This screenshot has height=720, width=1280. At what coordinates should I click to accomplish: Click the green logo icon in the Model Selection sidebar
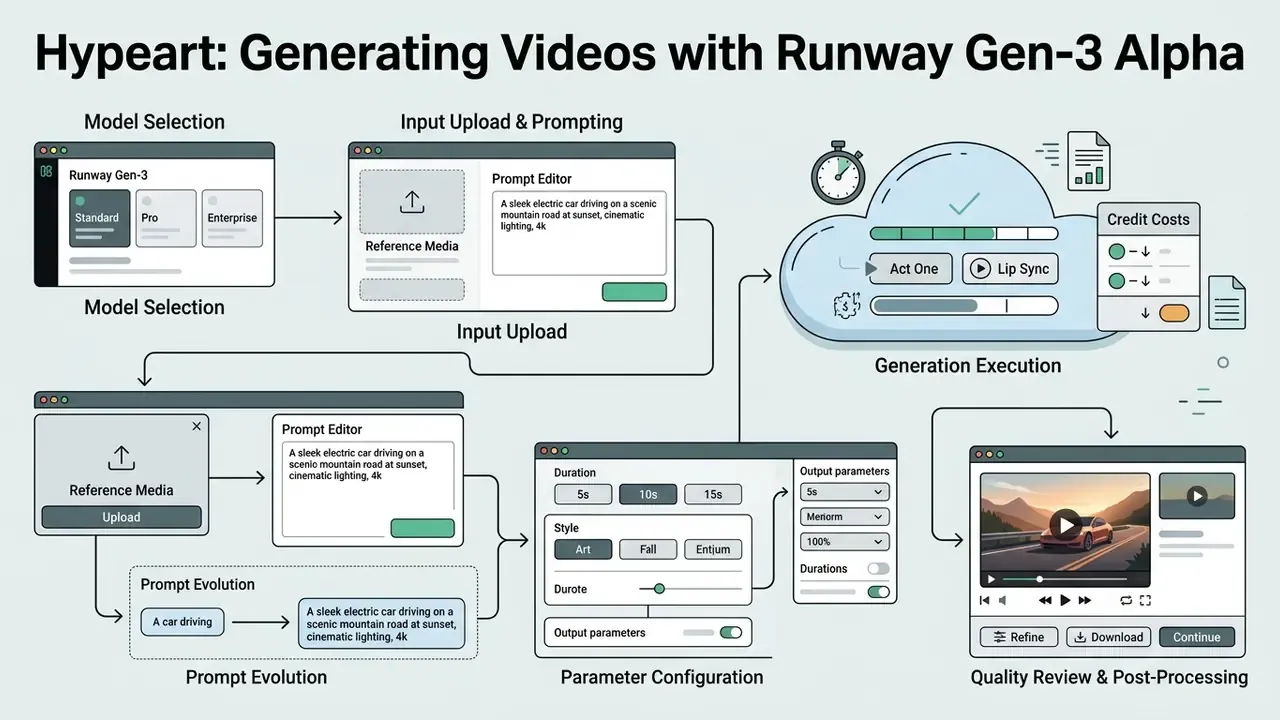[x=46, y=172]
